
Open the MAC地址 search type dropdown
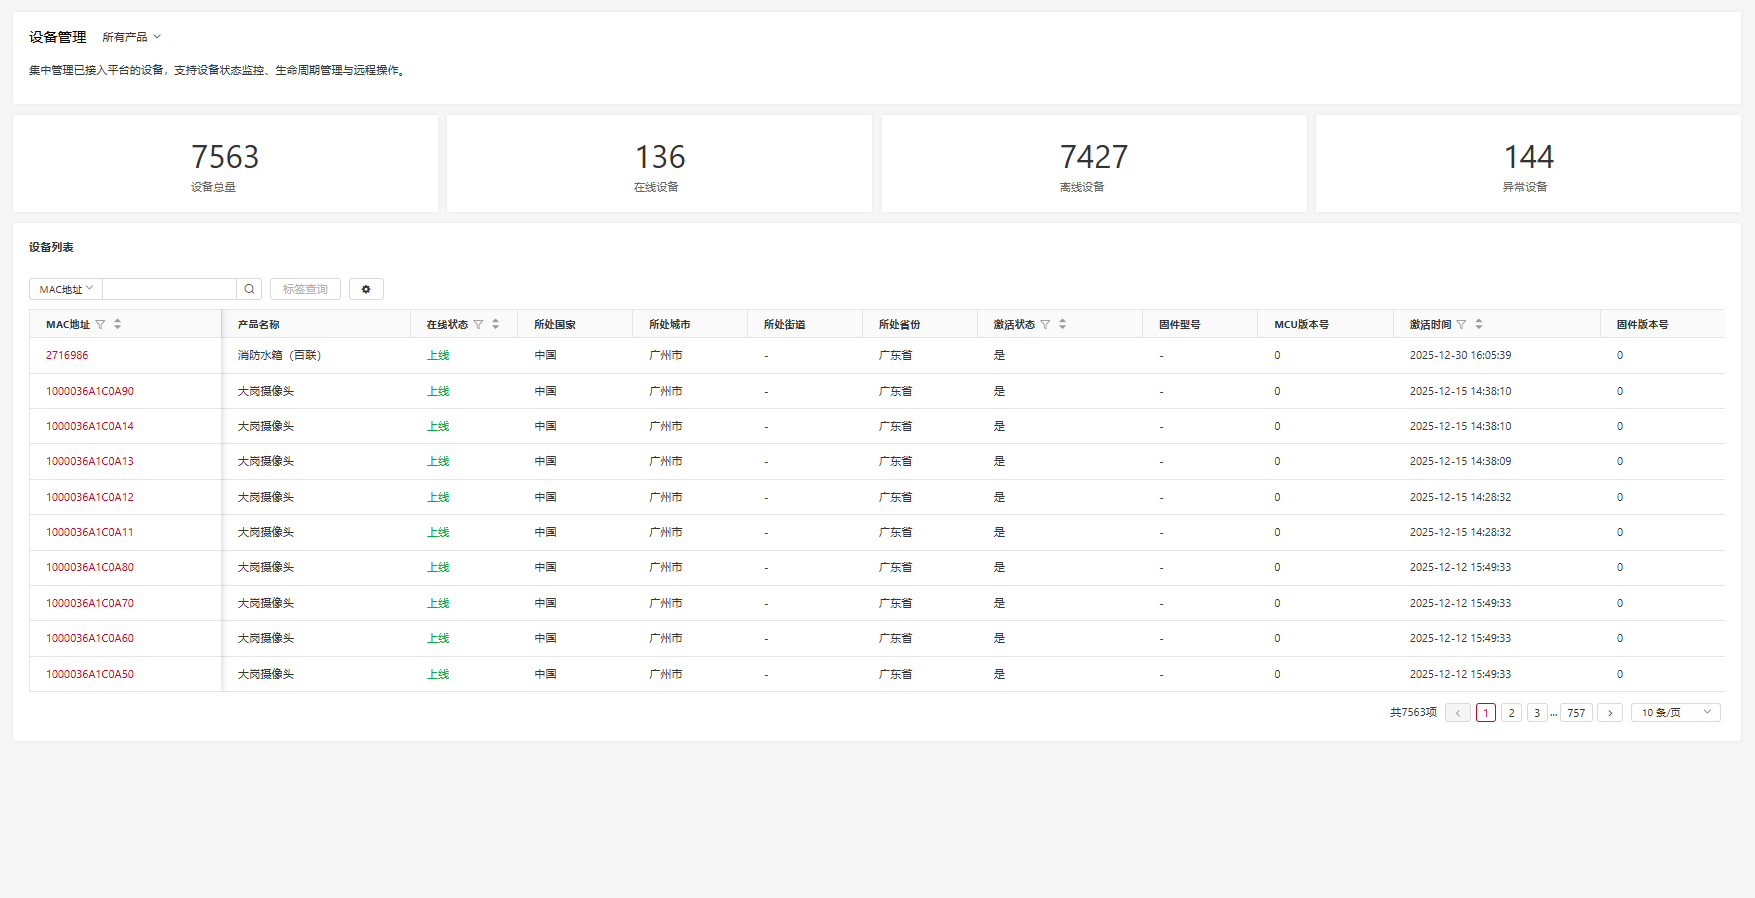[66, 289]
